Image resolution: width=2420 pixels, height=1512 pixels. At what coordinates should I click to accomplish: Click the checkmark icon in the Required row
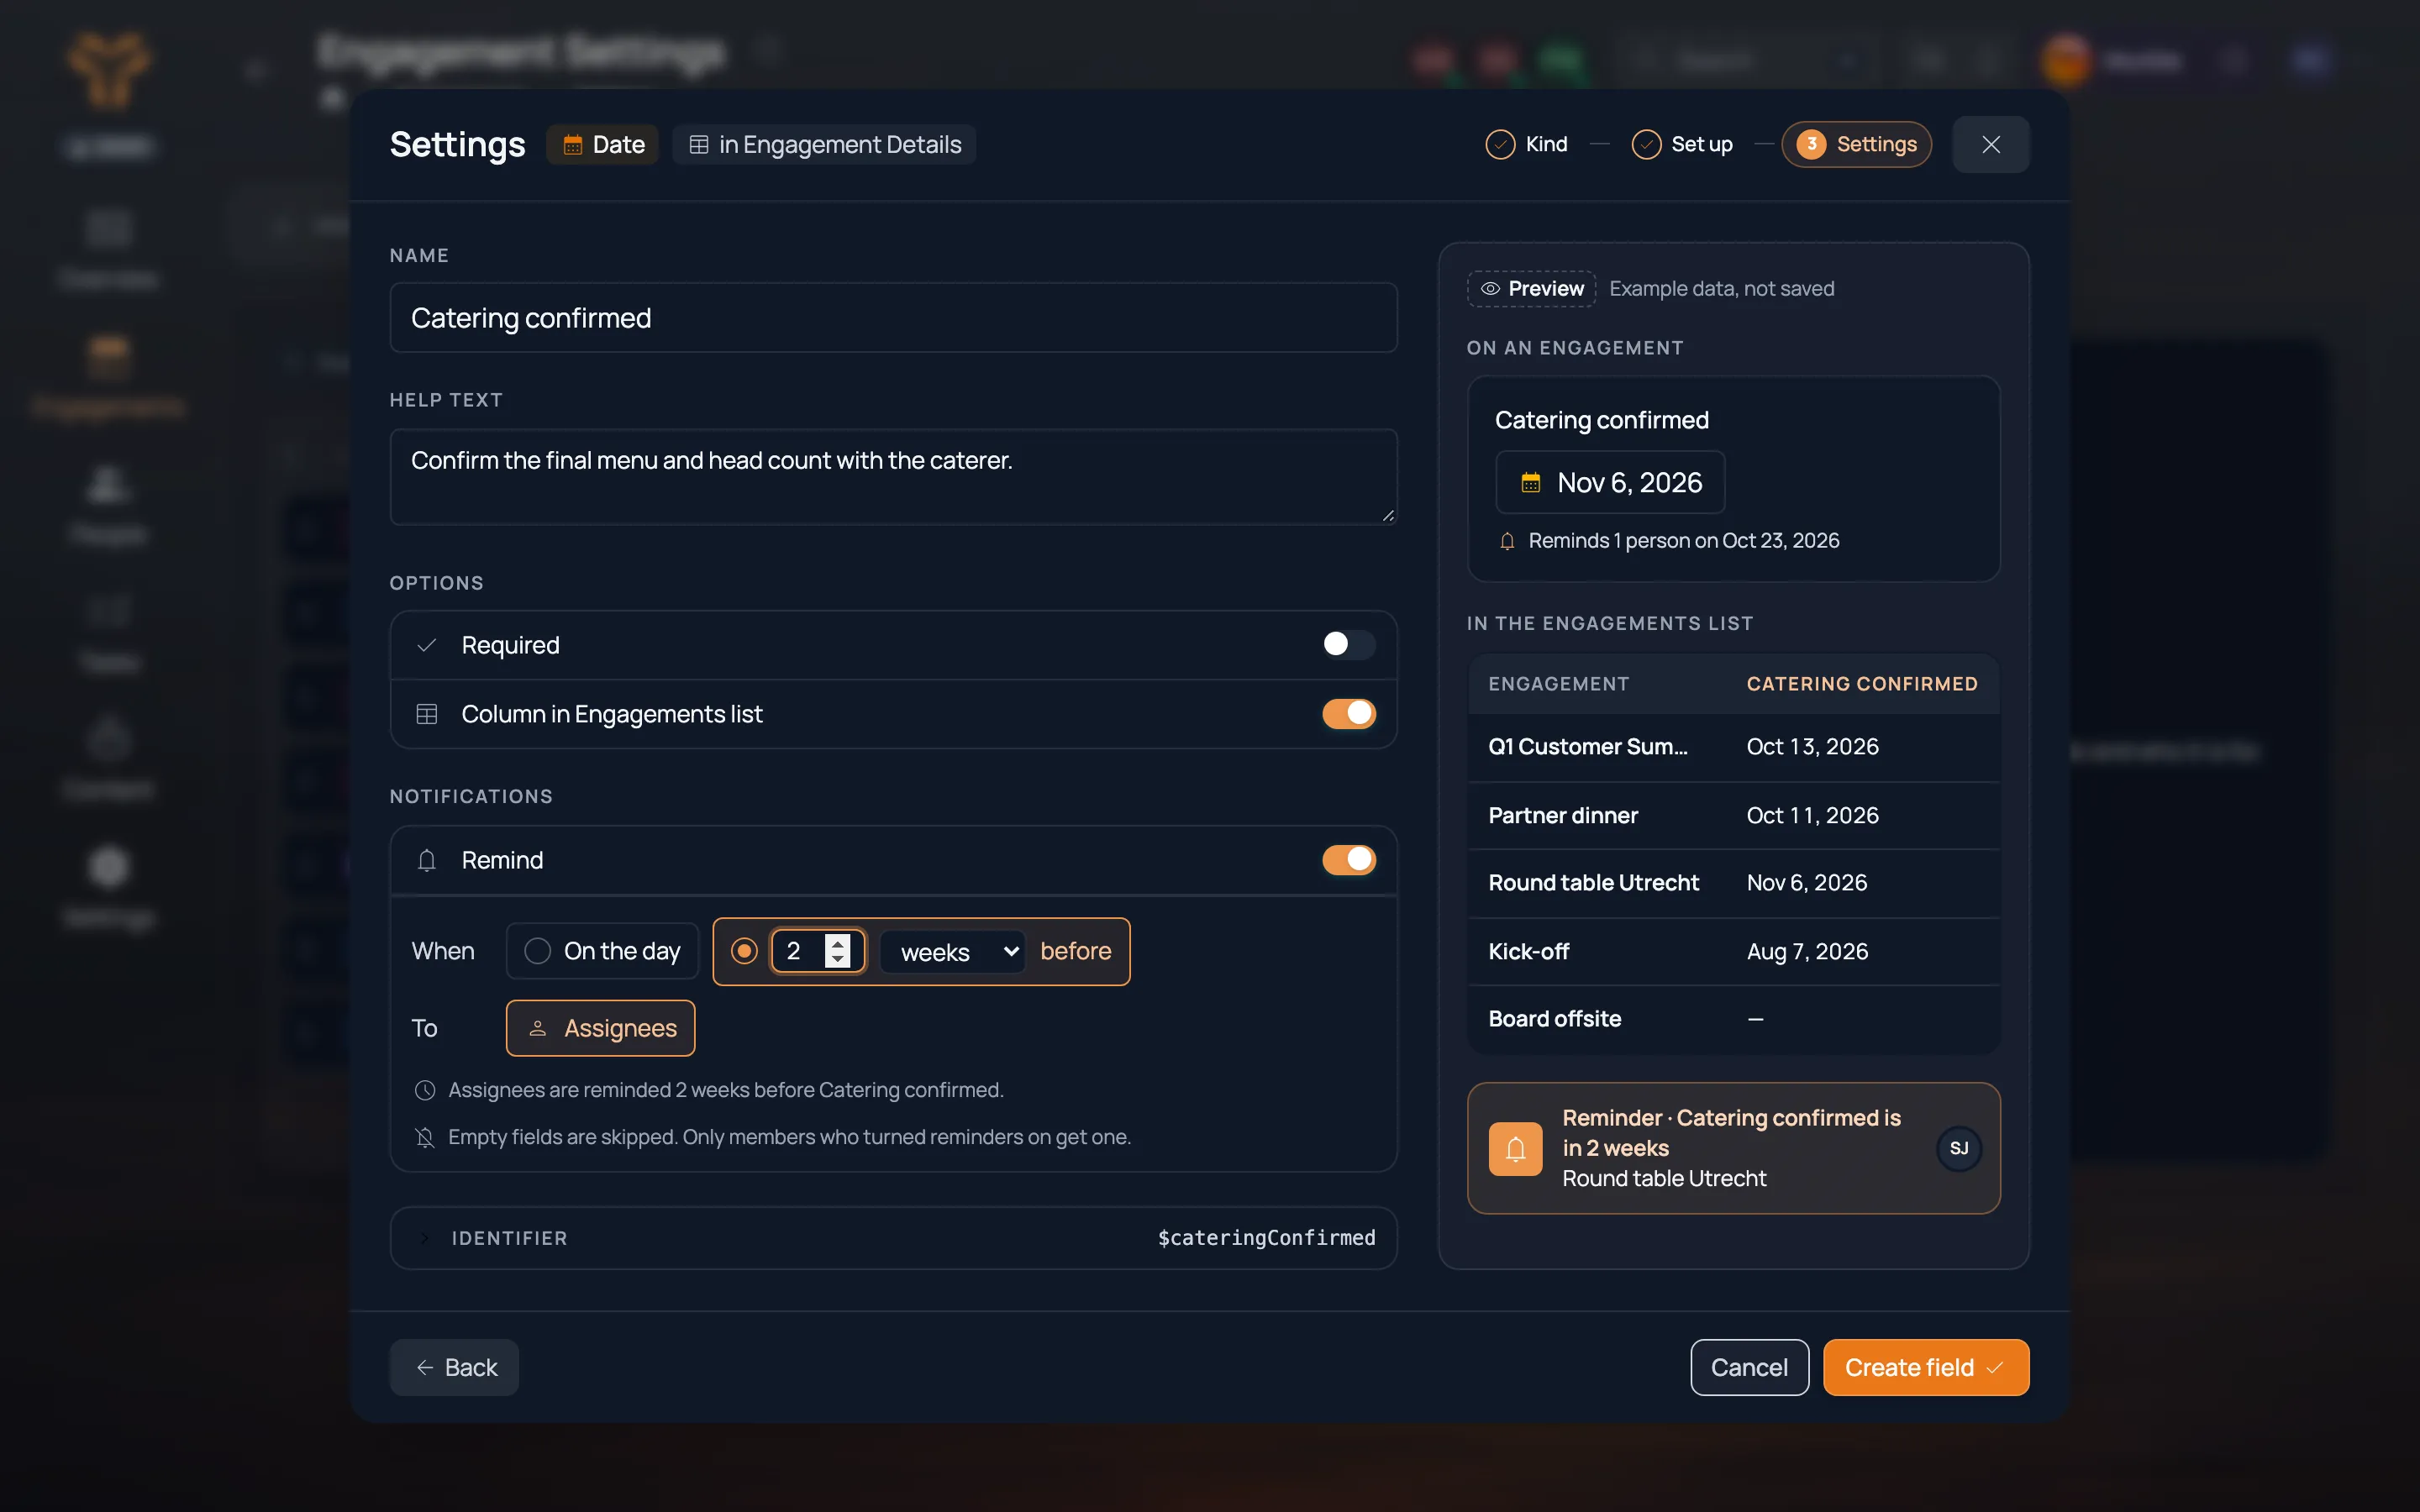tap(427, 645)
